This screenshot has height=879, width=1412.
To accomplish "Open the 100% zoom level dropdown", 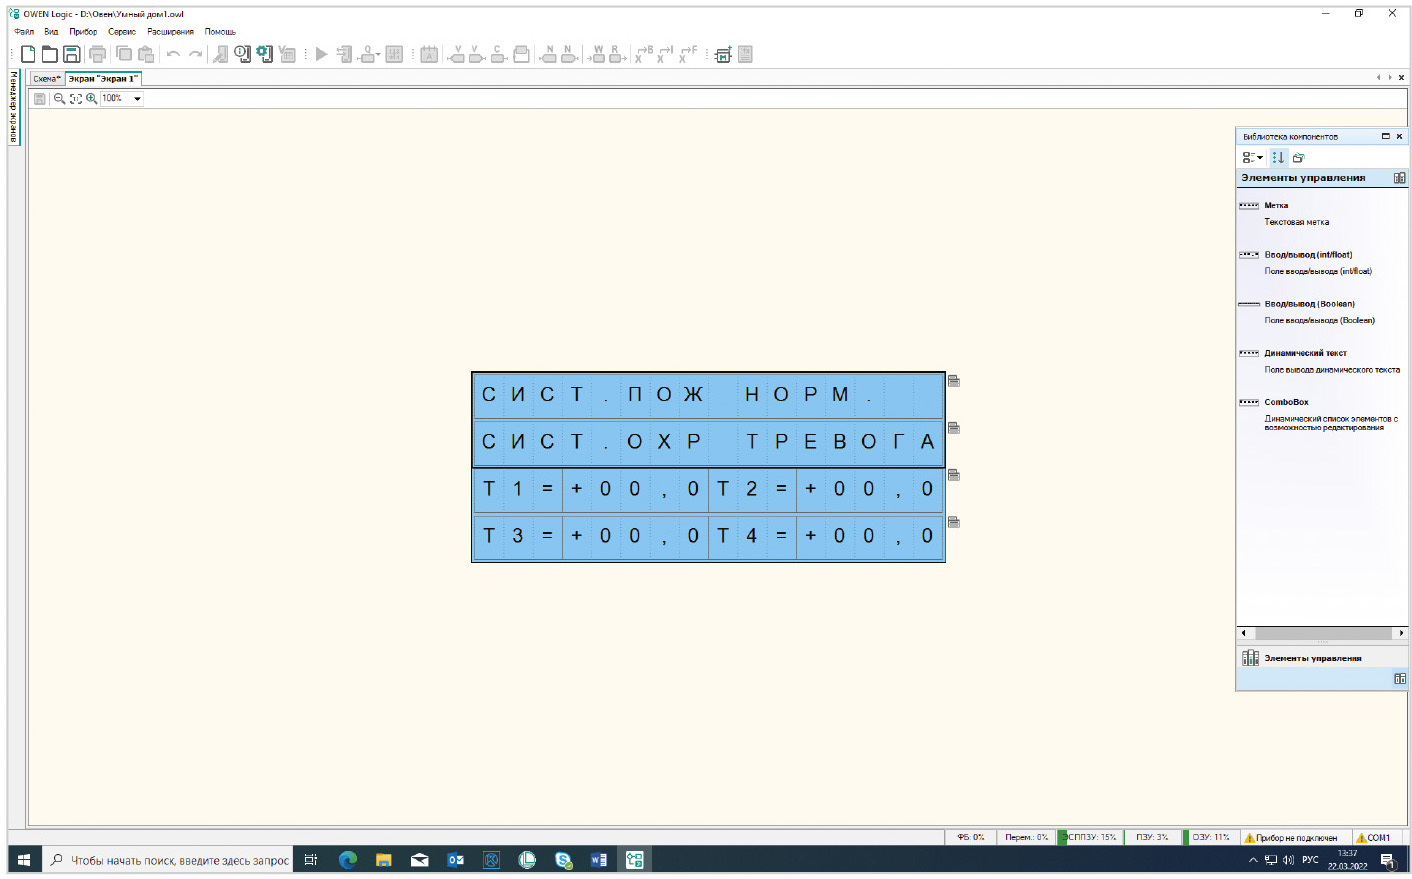I will click(137, 99).
